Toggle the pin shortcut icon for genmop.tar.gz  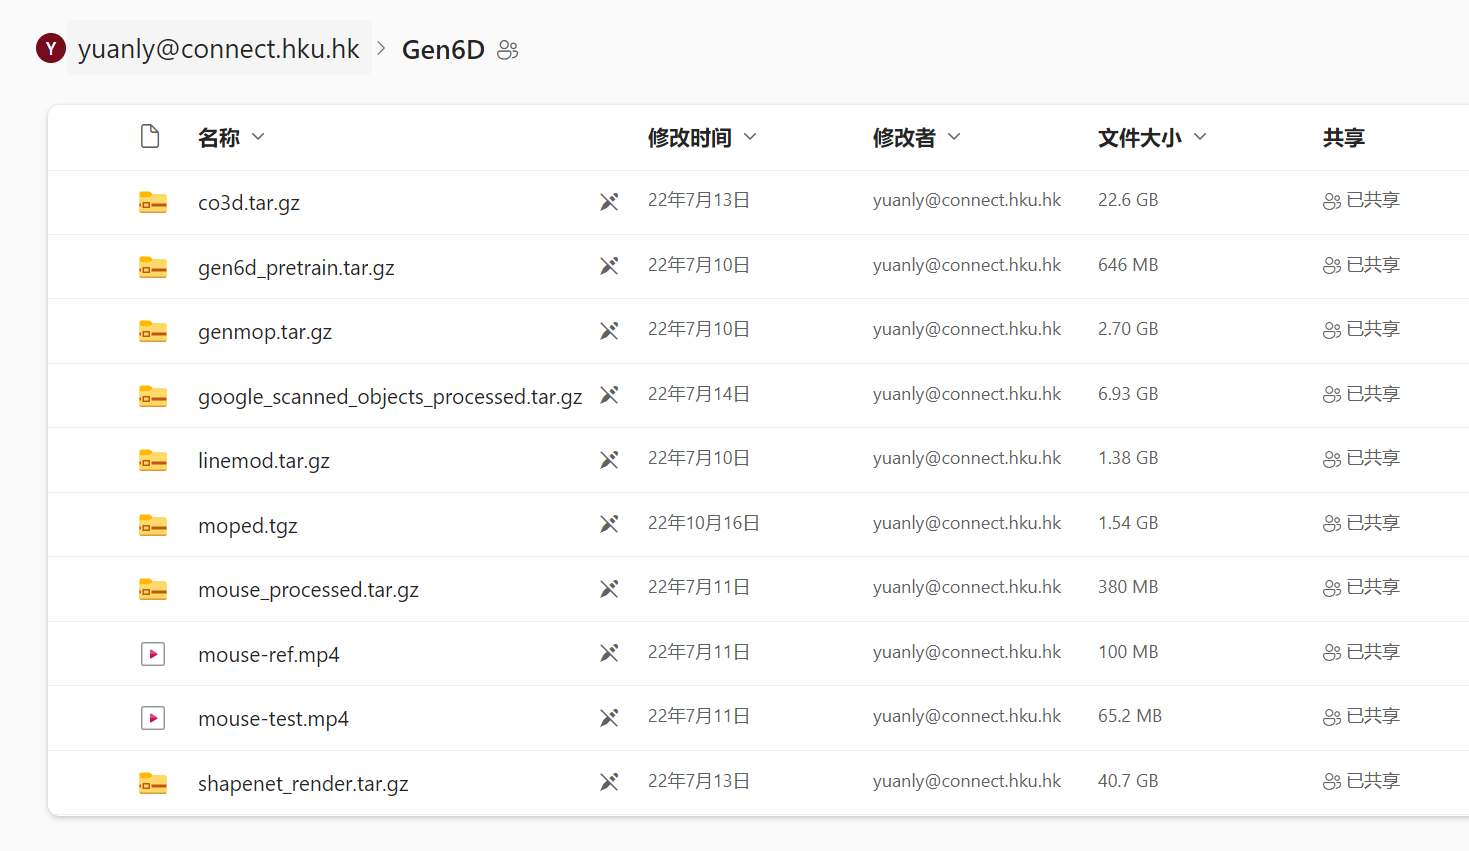(609, 330)
